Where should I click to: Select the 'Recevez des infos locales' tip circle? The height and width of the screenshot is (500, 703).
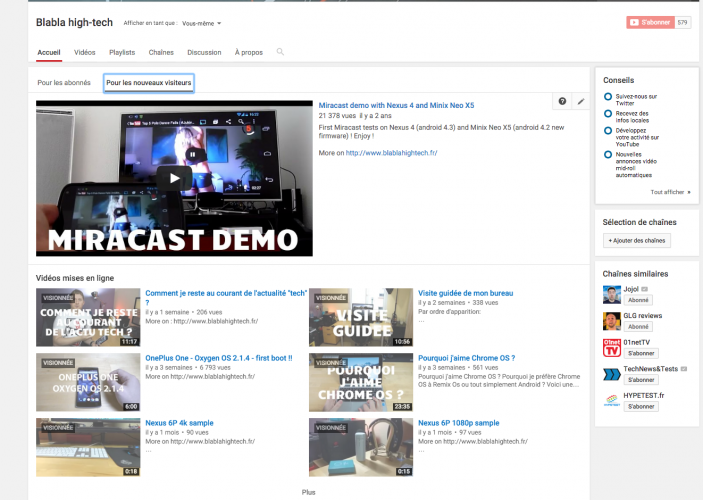point(608,113)
